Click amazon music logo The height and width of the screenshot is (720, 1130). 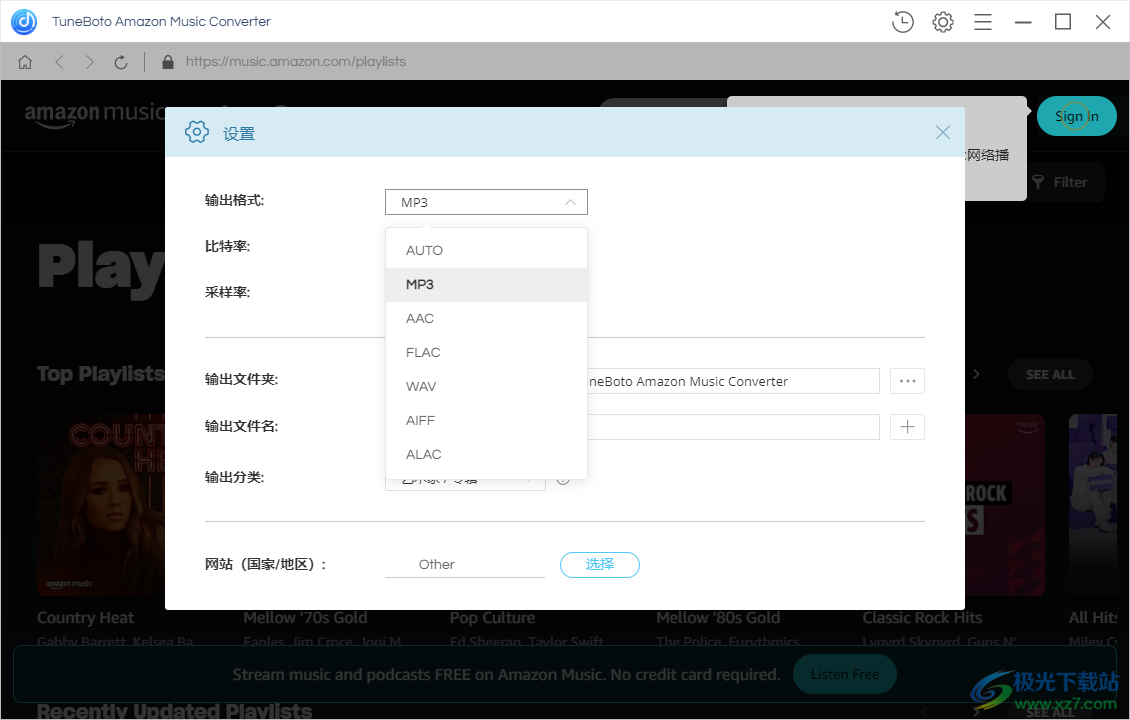tap(94, 114)
